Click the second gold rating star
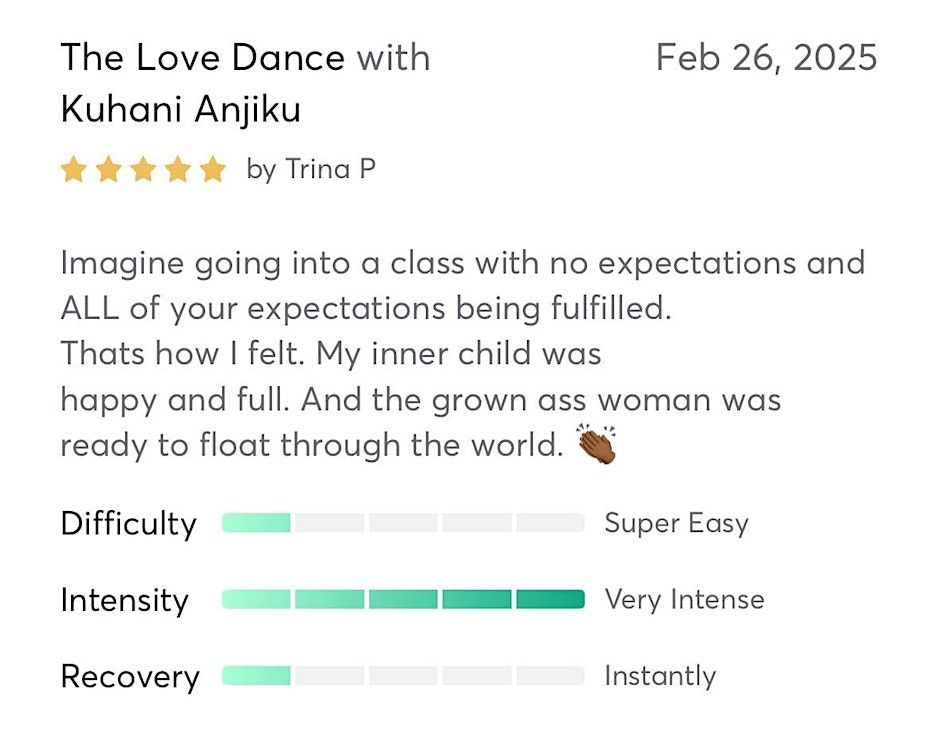The width and height of the screenshot is (938, 740). click(108, 170)
